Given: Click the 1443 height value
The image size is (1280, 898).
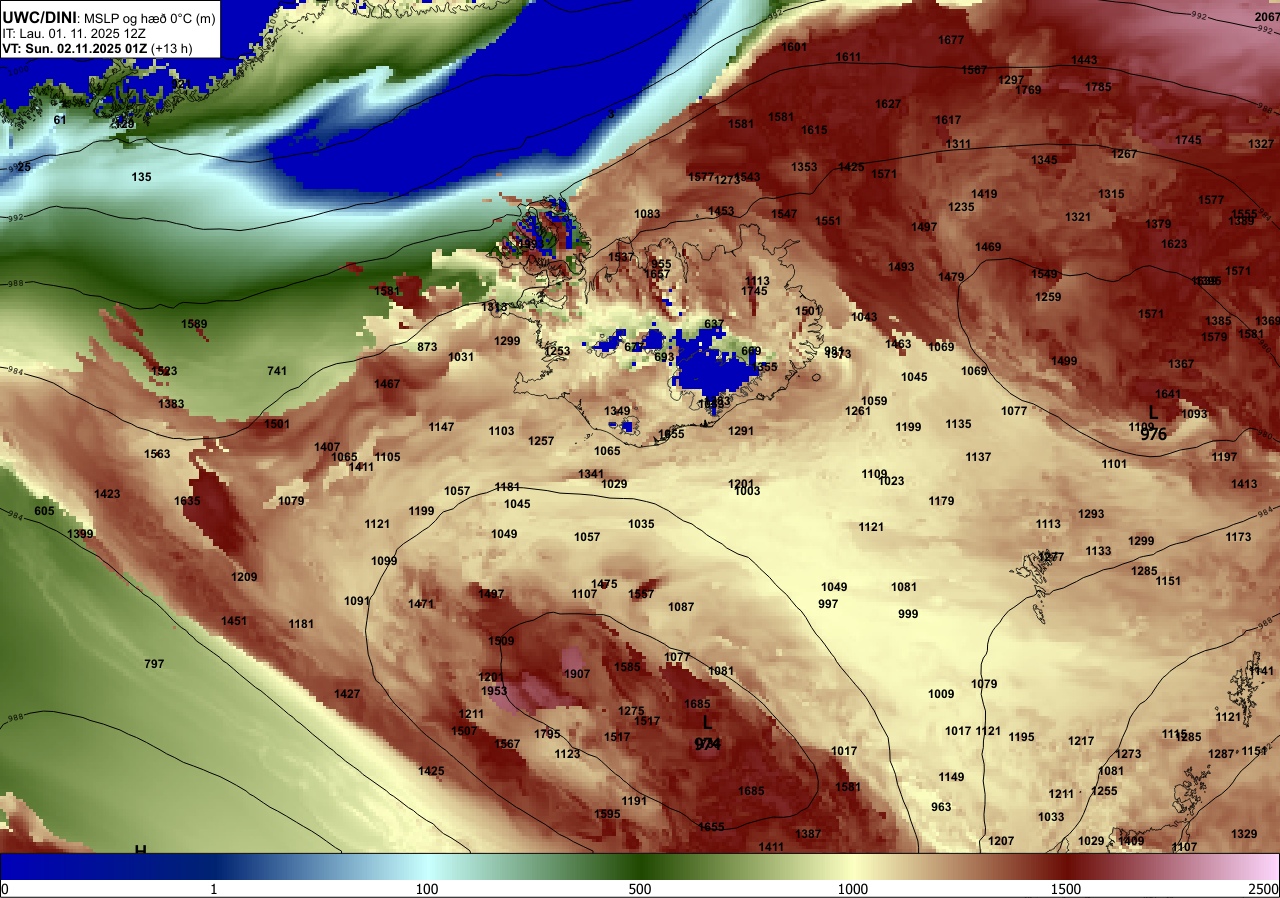Looking at the screenshot, I should pyautogui.click(x=1084, y=60).
